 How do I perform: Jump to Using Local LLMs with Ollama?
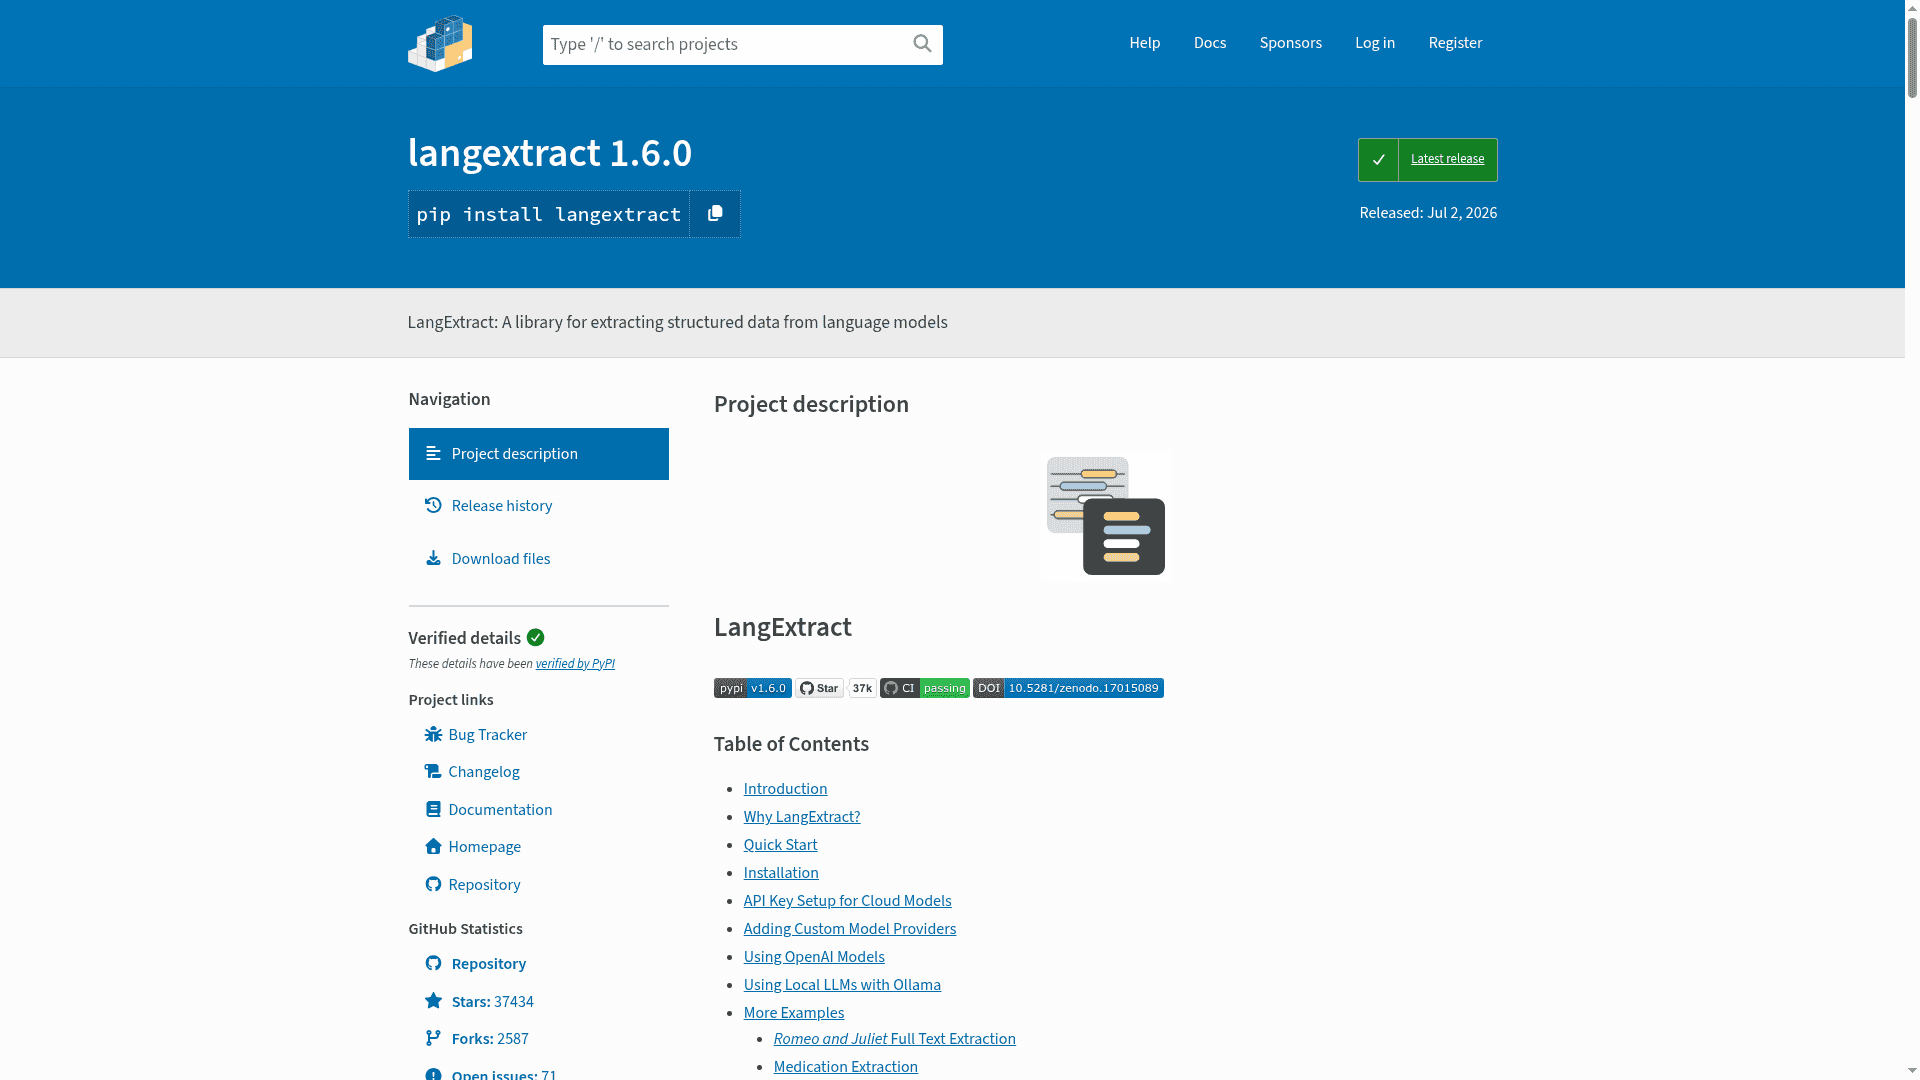click(x=842, y=985)
